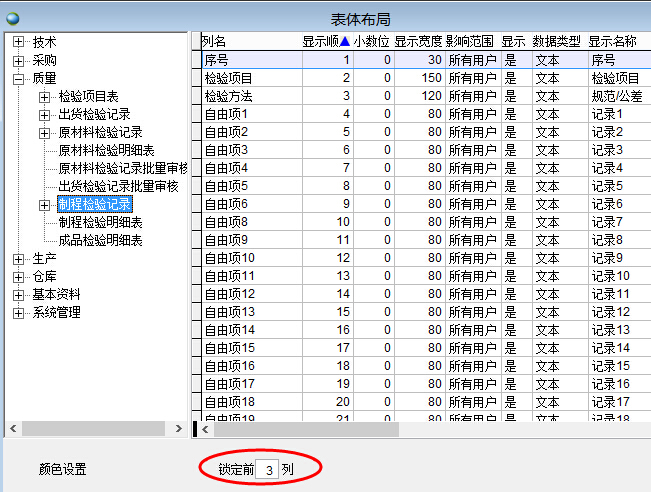Sort by 显示顺 column header

click(x=325, y=42)
